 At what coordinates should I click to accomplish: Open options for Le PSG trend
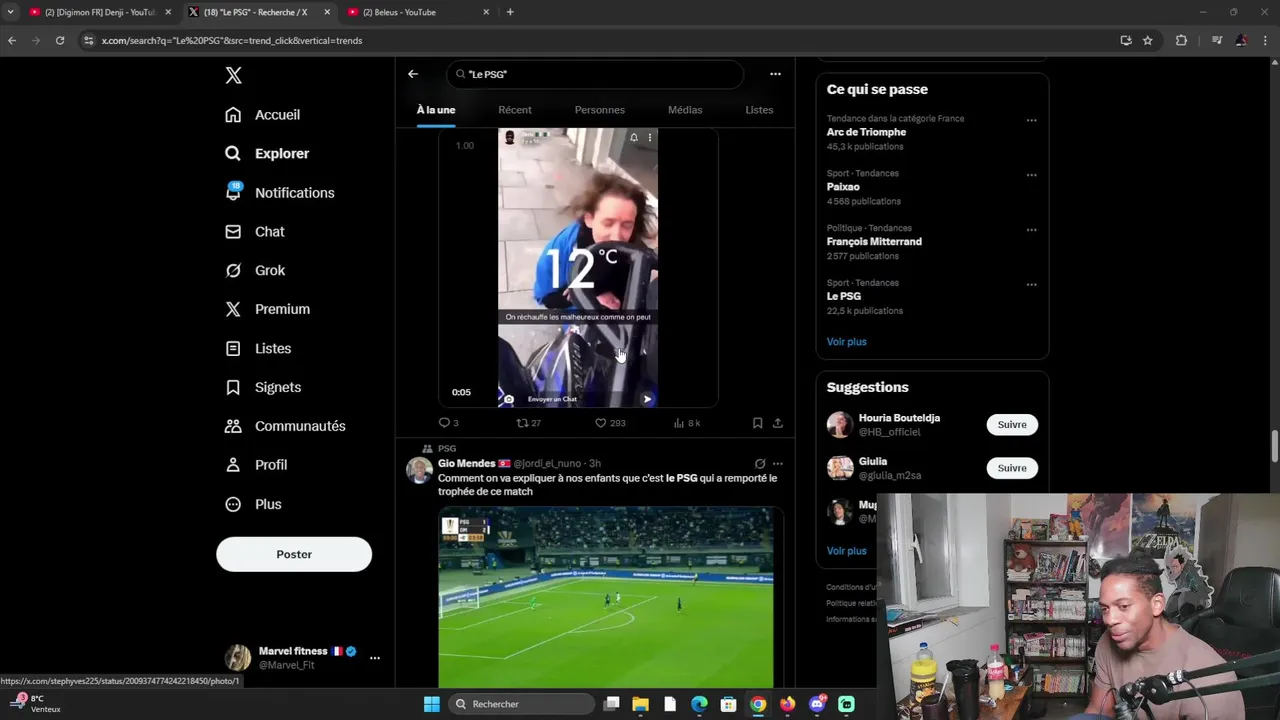[1031, 286]
